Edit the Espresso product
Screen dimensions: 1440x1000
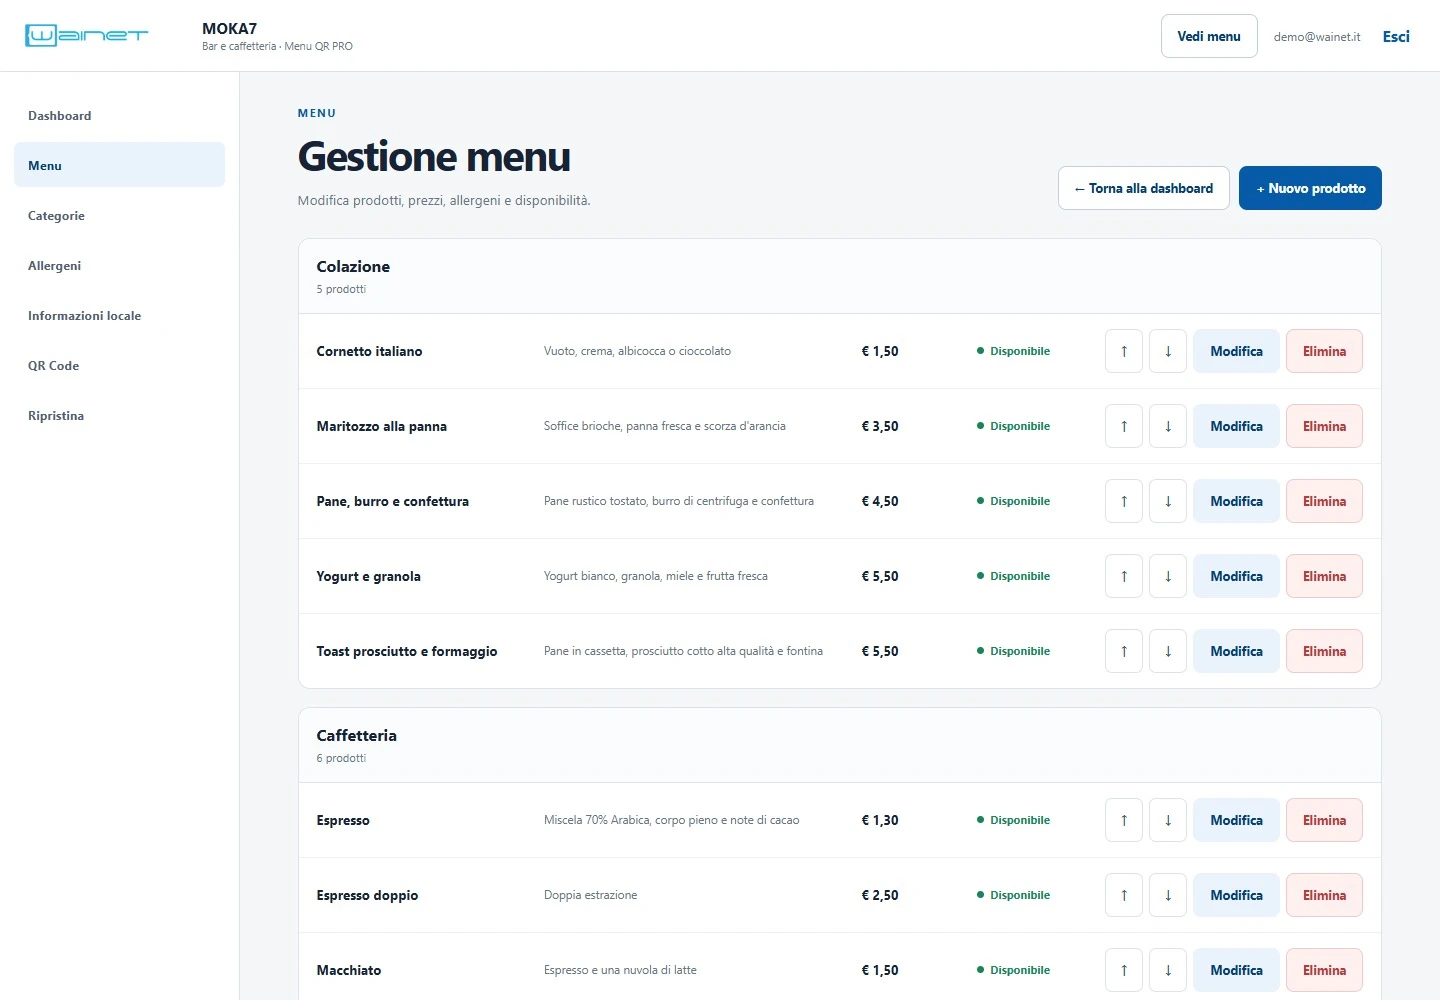pyautogui.click(x=1236, y=820)
